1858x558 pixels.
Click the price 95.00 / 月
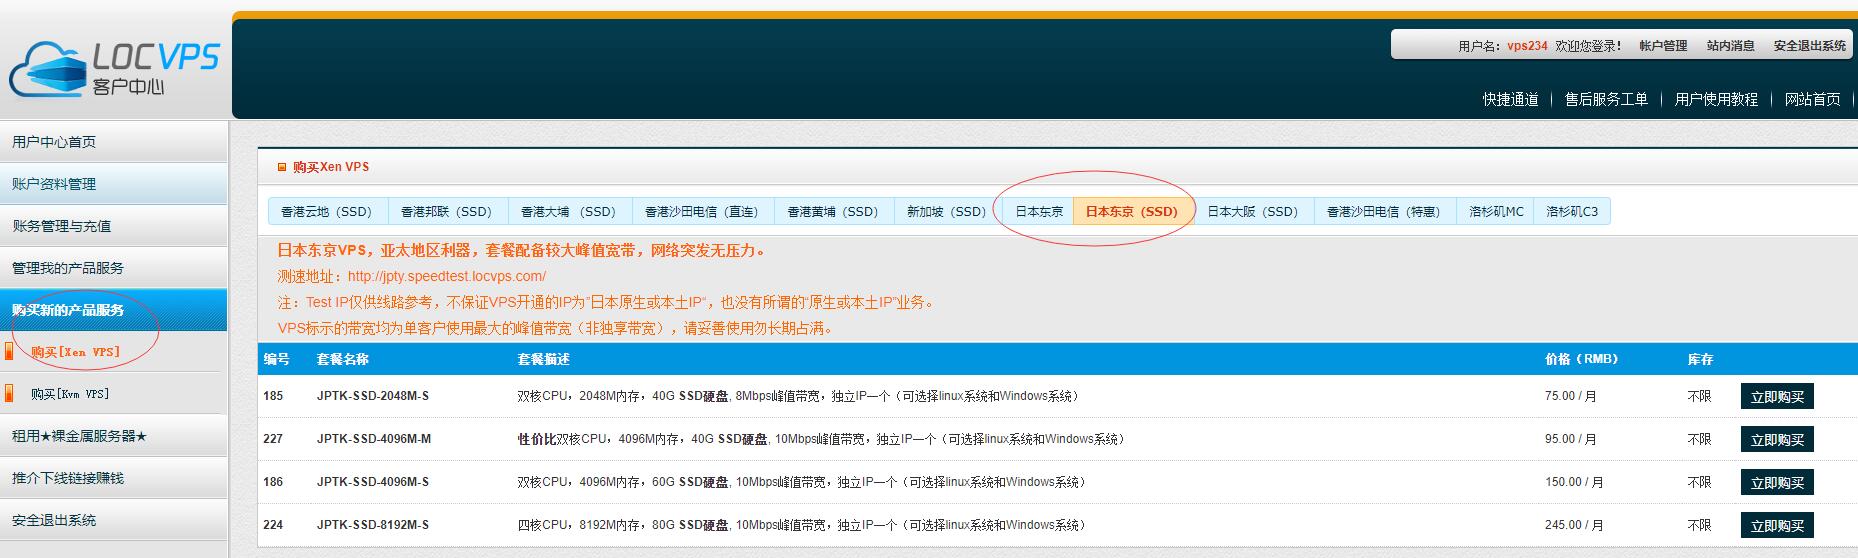coord(1571,439)
